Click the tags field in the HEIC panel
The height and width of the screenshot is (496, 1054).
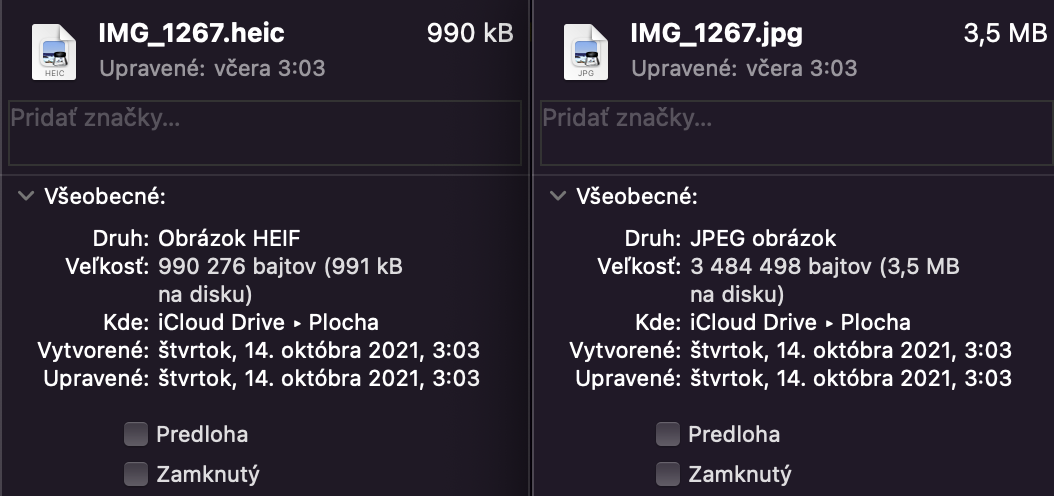265,133
